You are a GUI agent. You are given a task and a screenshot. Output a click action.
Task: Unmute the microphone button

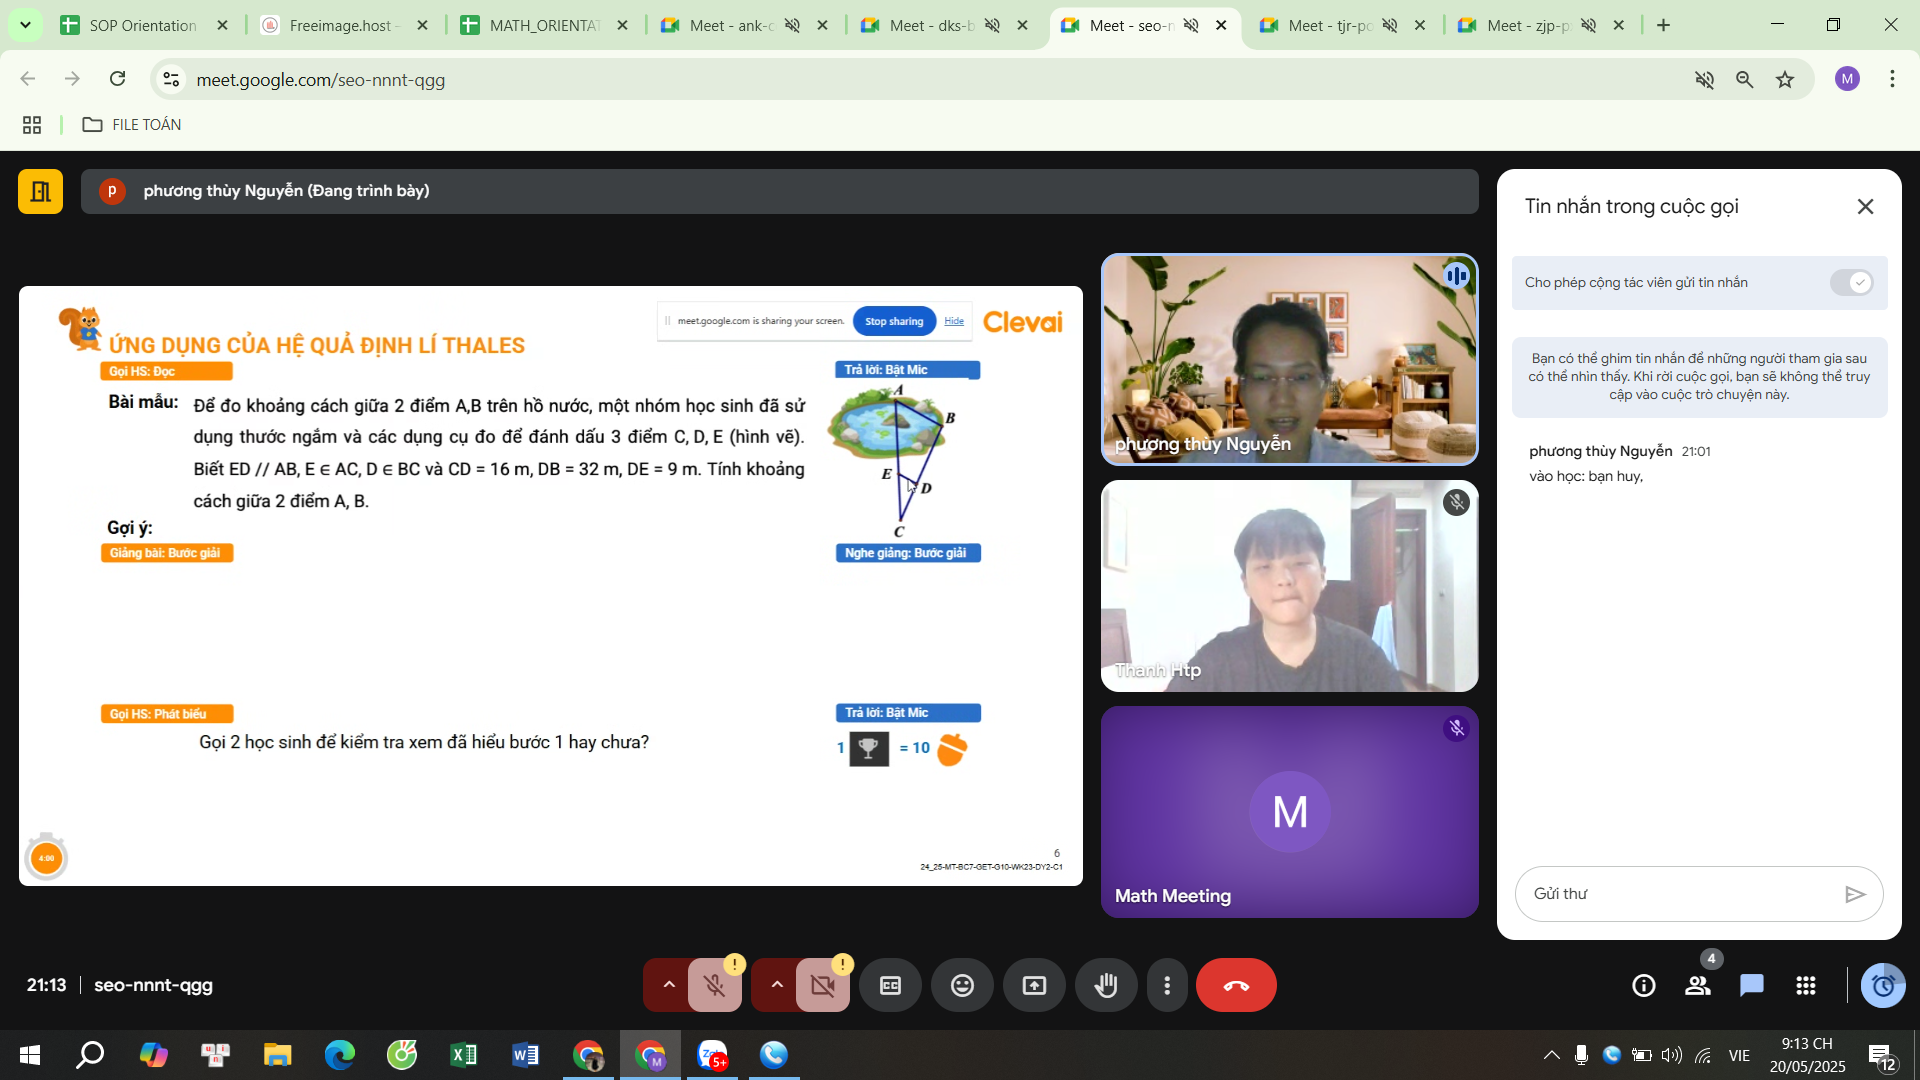pos(715,986)
